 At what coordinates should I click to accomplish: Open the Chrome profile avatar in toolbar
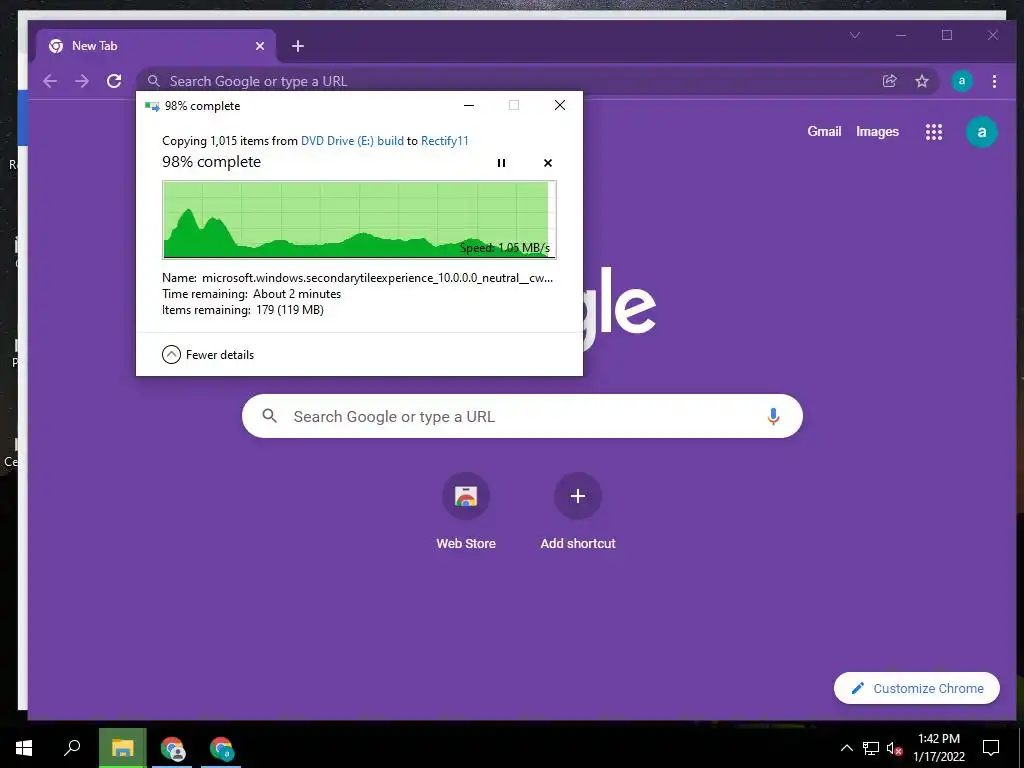point(961,81)
